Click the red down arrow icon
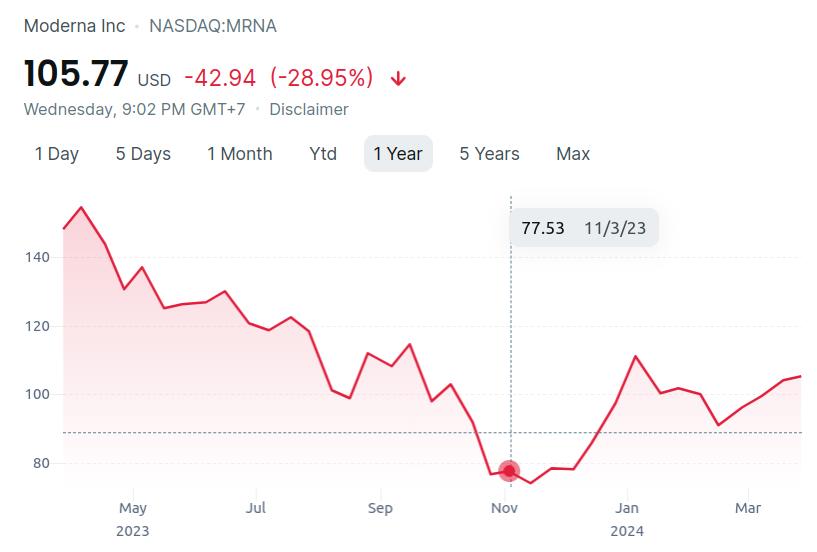Viewport: 817px width, 552px height. [399, 79]
